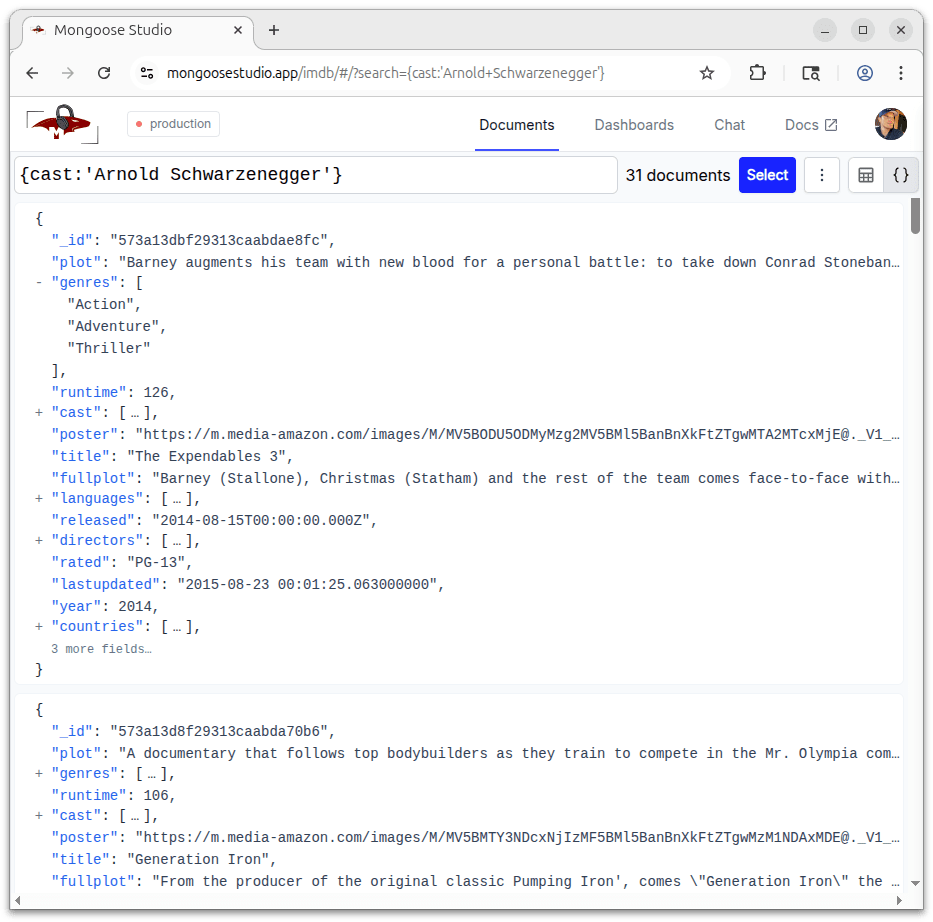Reload the Mongoose Studio page
This screenshot has height=922, width=933.
(x=104, y=73)
